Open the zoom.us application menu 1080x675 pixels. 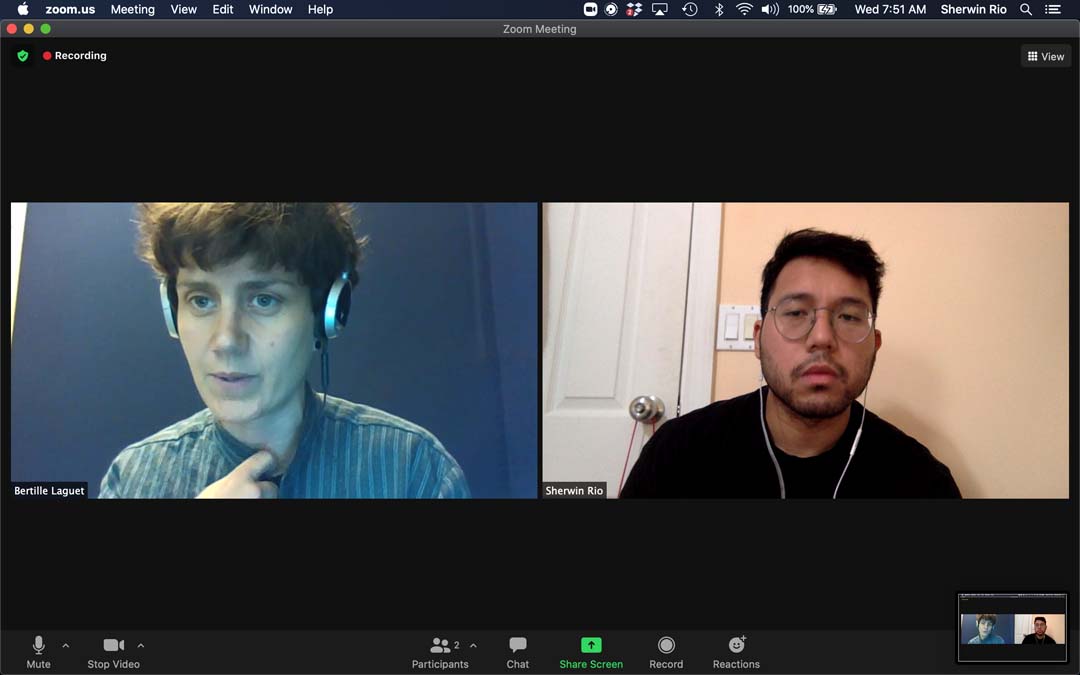click(x=70, y=9)
